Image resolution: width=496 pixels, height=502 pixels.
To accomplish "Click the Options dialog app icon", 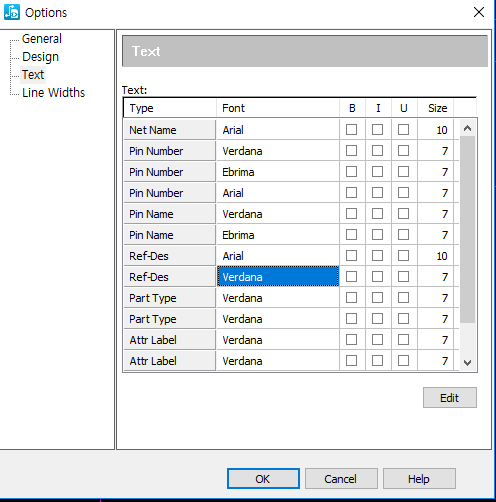I will 12,12.
